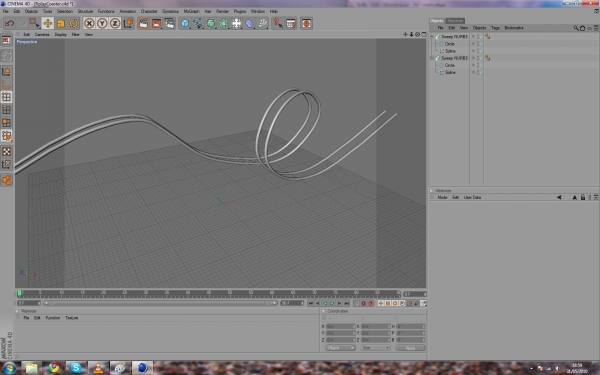Go to the end of the animation
This screenshot has width=600, height=375.
click(x=347, y=303)
